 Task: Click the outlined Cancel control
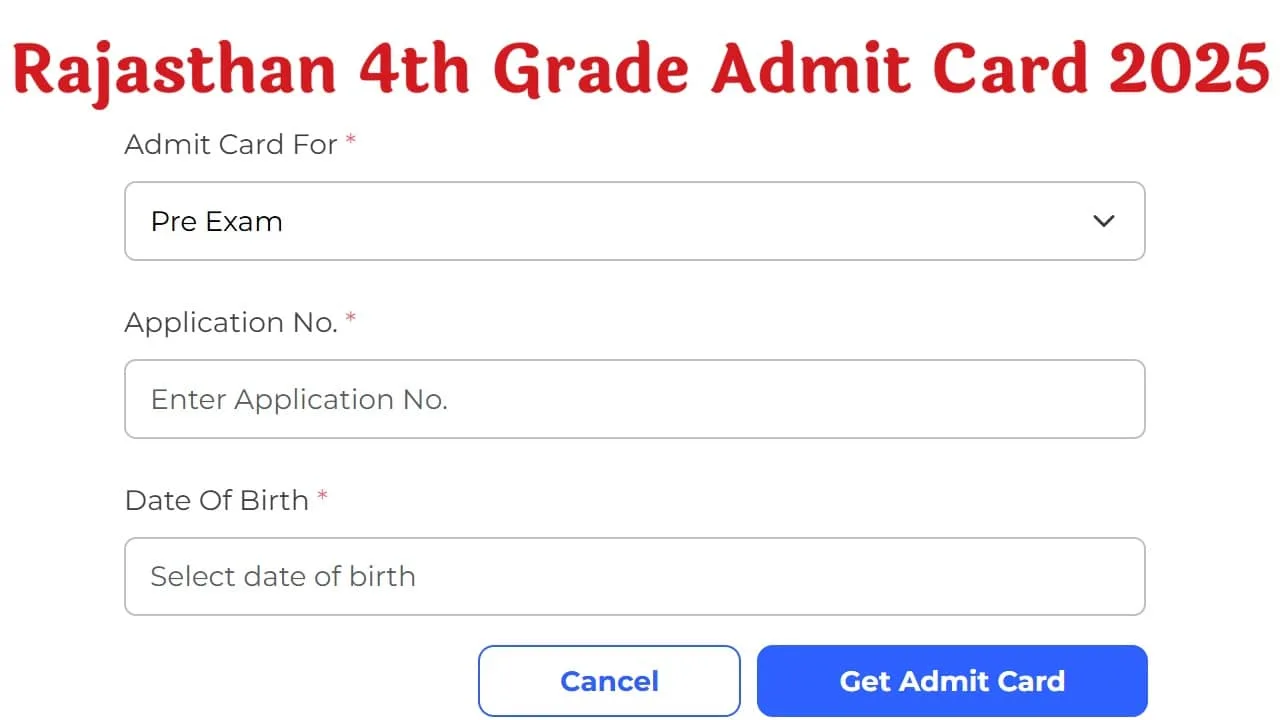609,681
